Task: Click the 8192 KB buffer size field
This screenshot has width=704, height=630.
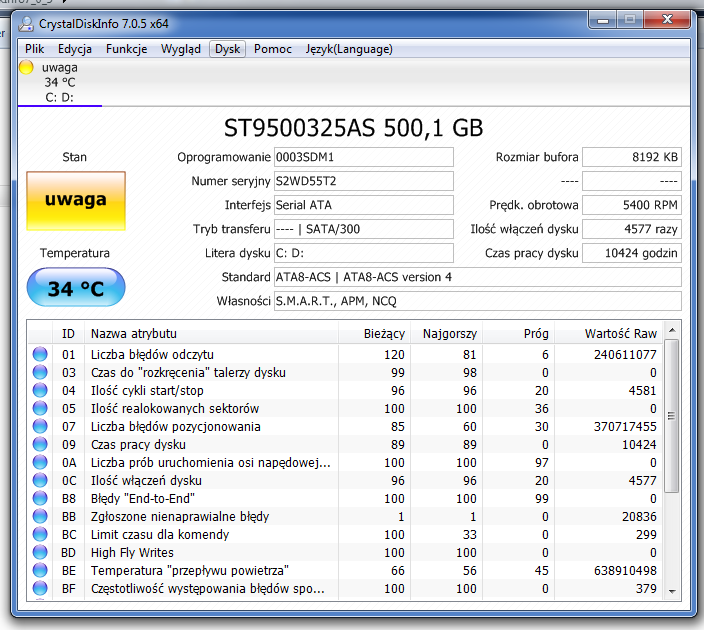Action: pyautogui.click(x=632, y=157)
